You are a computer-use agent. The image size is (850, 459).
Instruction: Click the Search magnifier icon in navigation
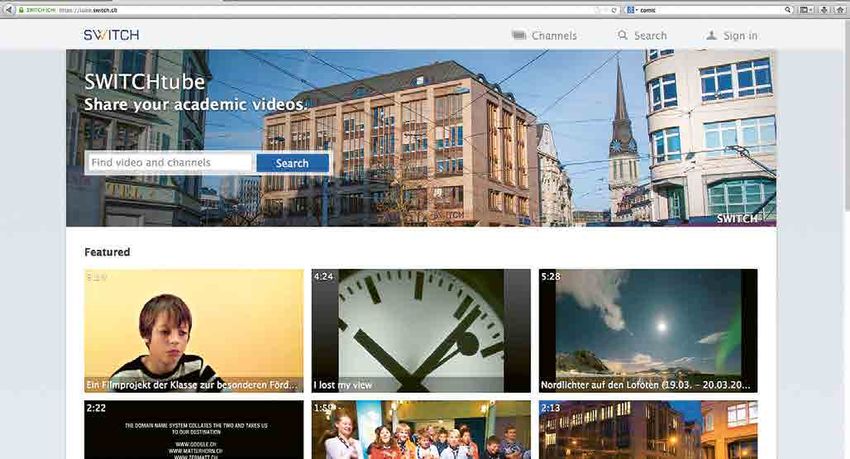622,35
